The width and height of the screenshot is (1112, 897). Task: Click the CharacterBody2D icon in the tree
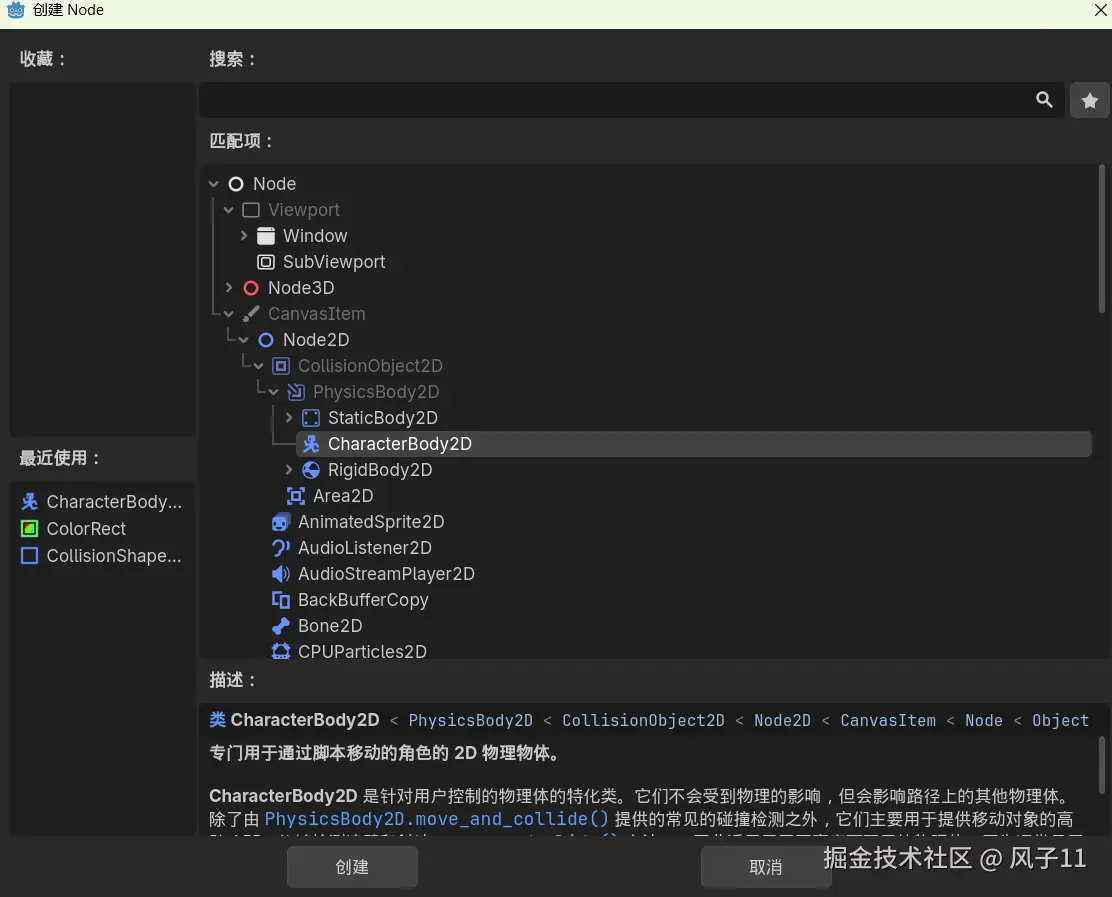coord(311,444)
